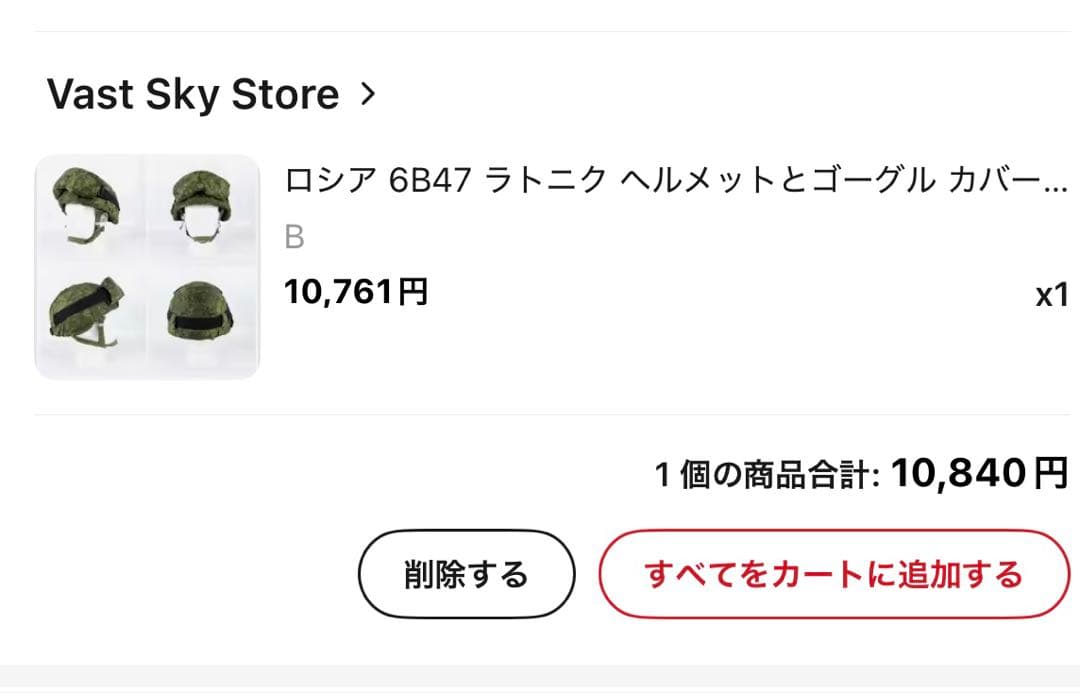Tap the 1個の商品合計 label
The width and height of the screenshot is (1080, 693).
[x=767, y=475]
